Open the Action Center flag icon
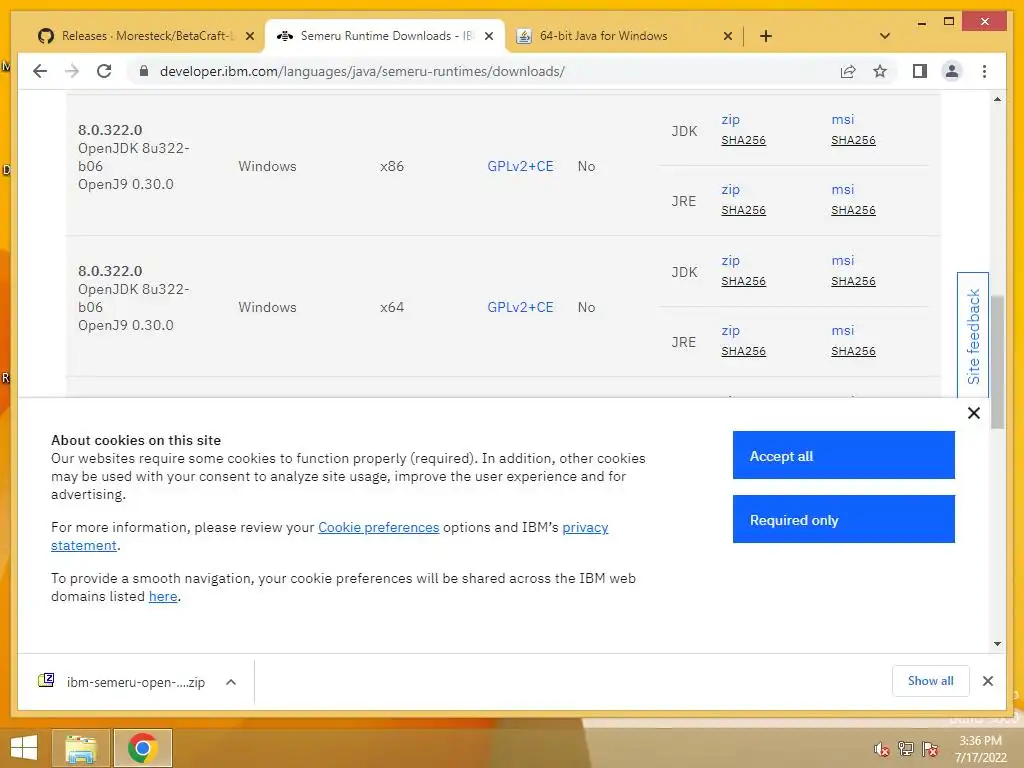This screenshot has width=1024, height=768. tap(930, 749)
